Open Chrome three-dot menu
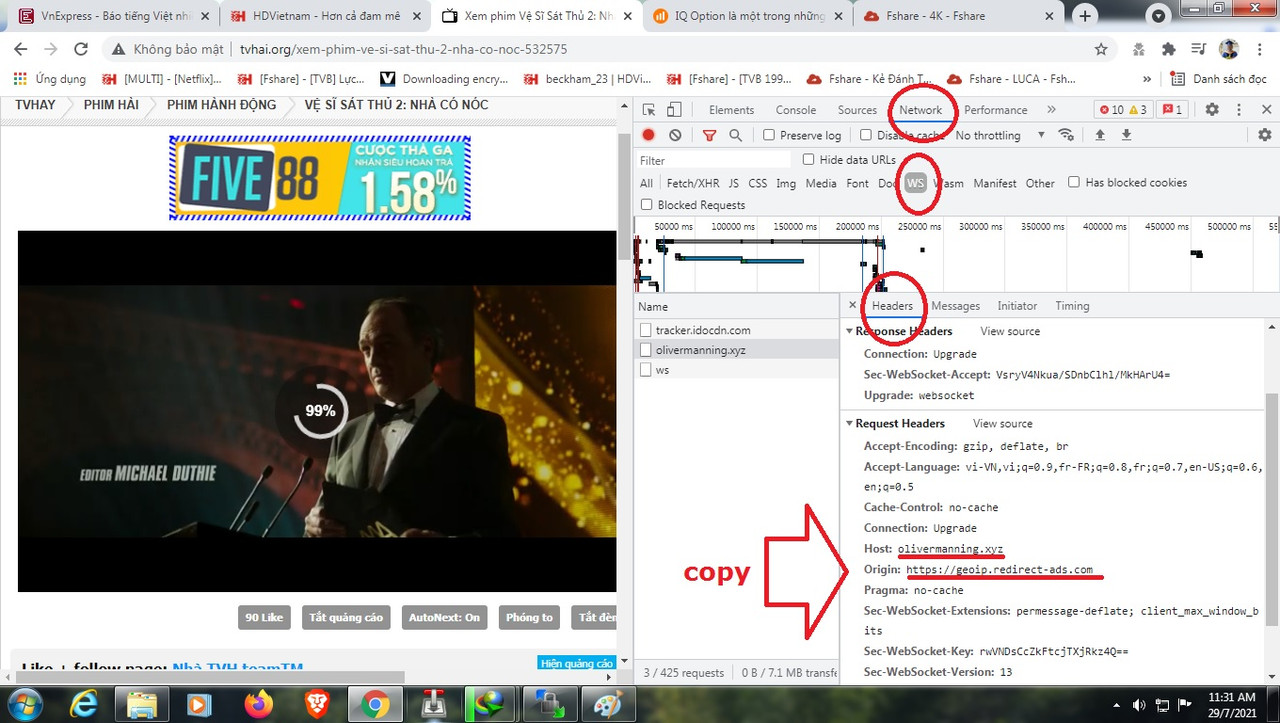 tap(1259, 49)
